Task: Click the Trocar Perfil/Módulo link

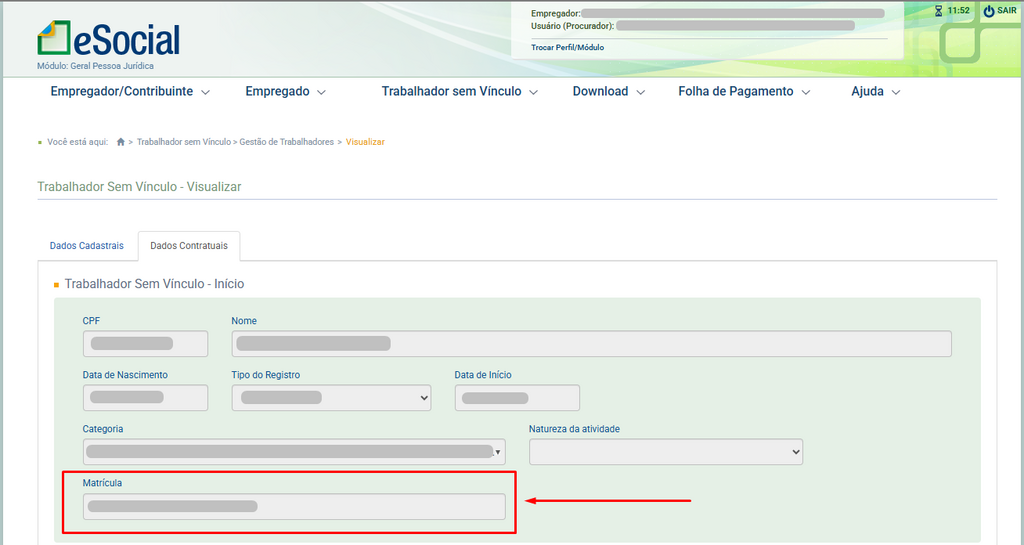Action: coord(567,47)
